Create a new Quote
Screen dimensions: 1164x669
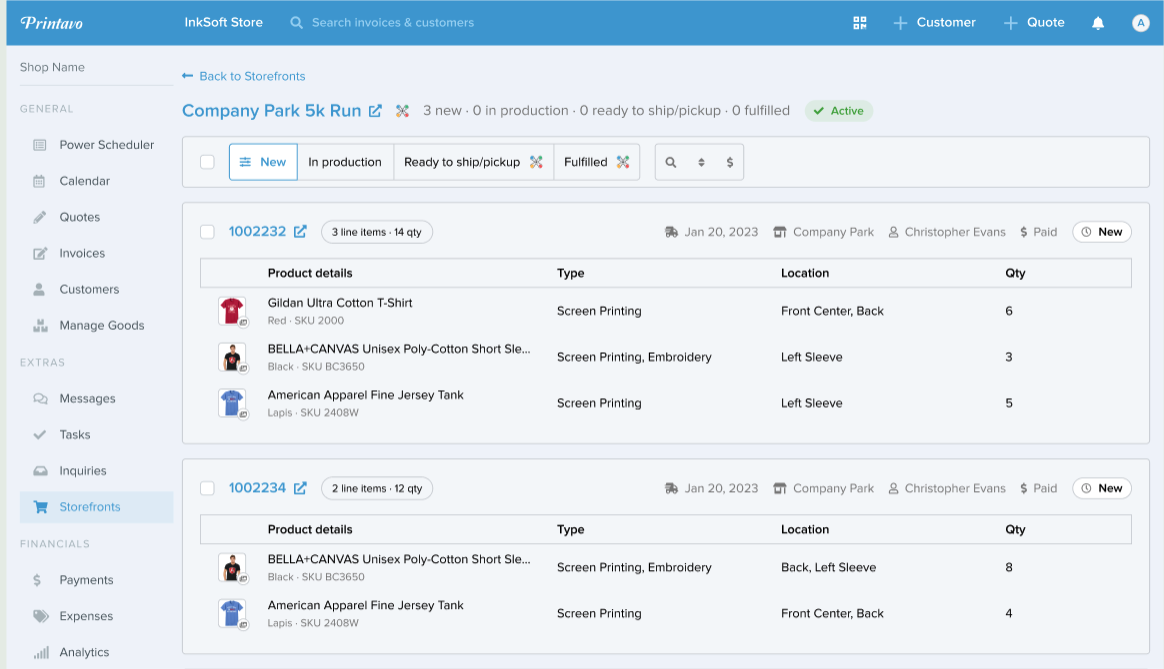click(x=1034, y=23)
